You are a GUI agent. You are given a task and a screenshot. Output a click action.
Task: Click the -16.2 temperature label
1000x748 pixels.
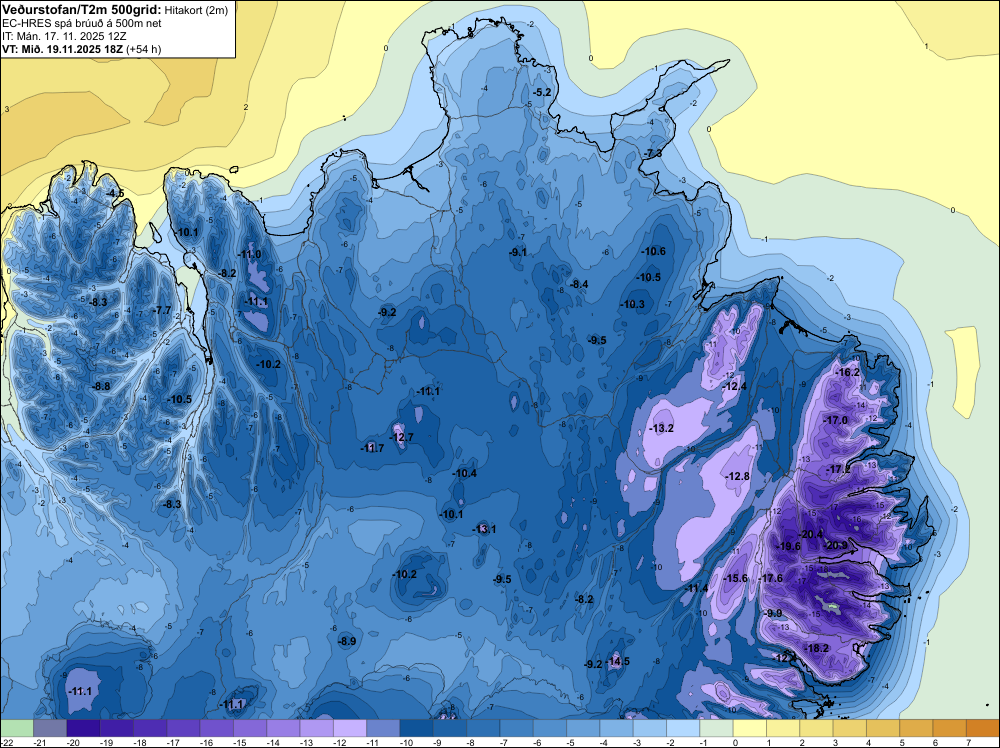[x=848, y=372]
